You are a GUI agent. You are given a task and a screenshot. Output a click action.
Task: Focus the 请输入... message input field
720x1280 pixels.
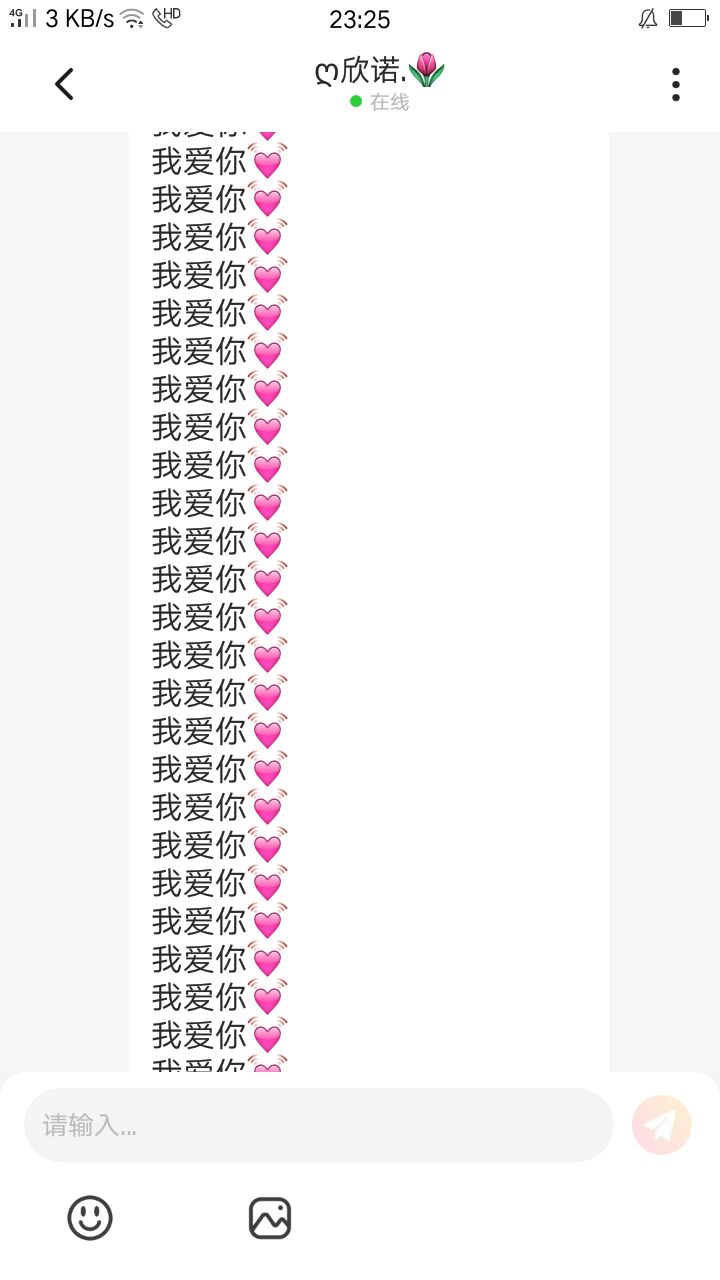pos(319,1125)
